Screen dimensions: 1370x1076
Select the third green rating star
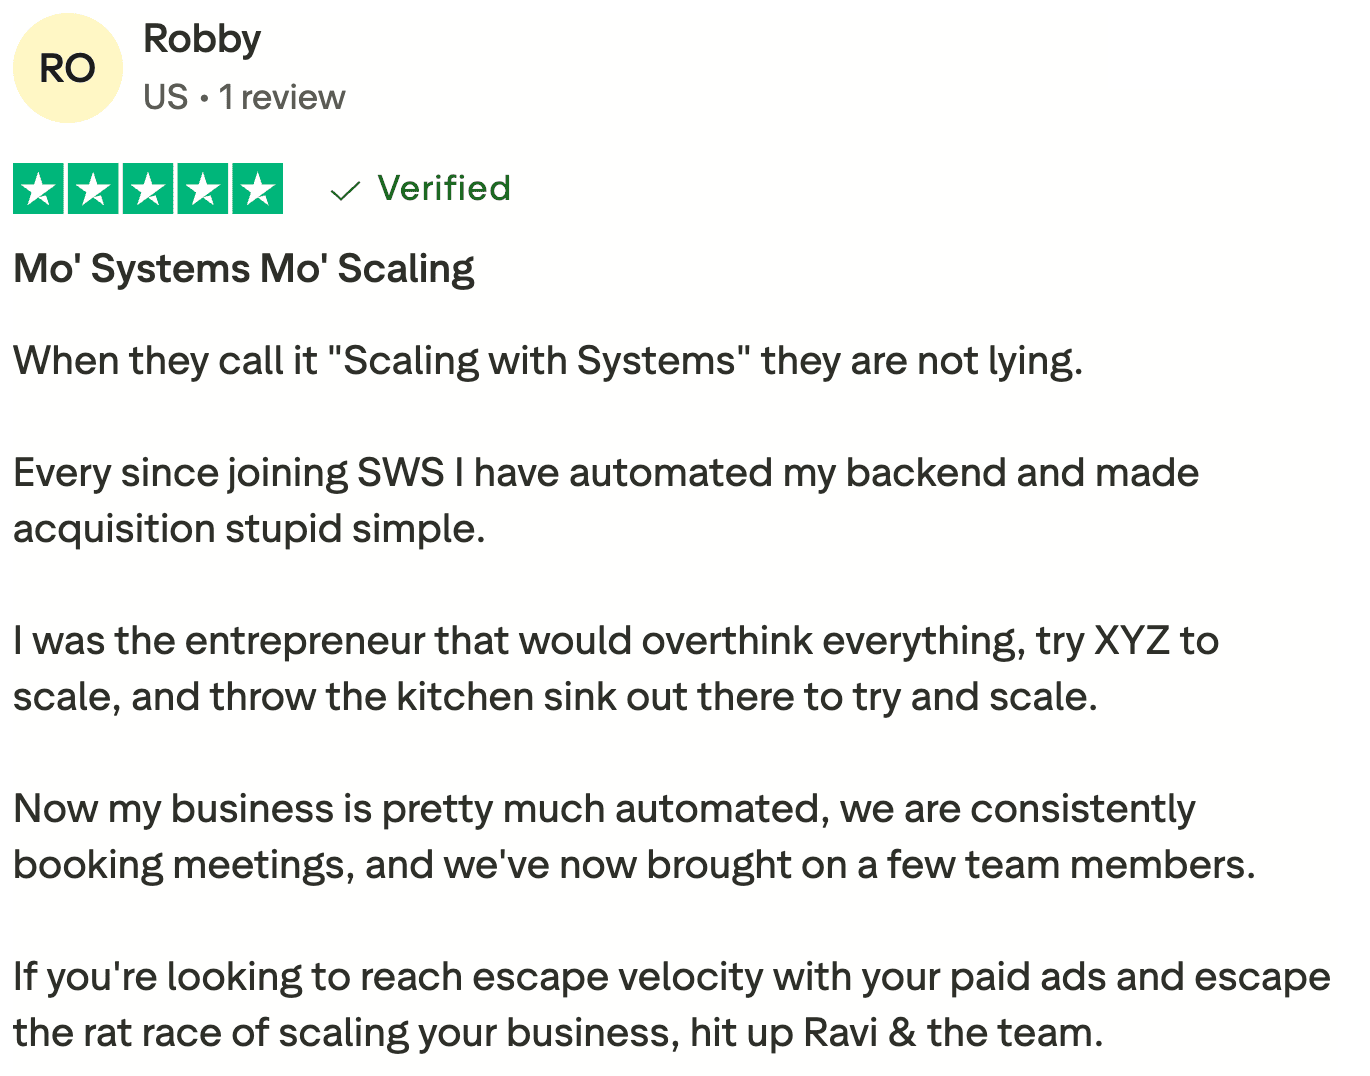(148, 188)
